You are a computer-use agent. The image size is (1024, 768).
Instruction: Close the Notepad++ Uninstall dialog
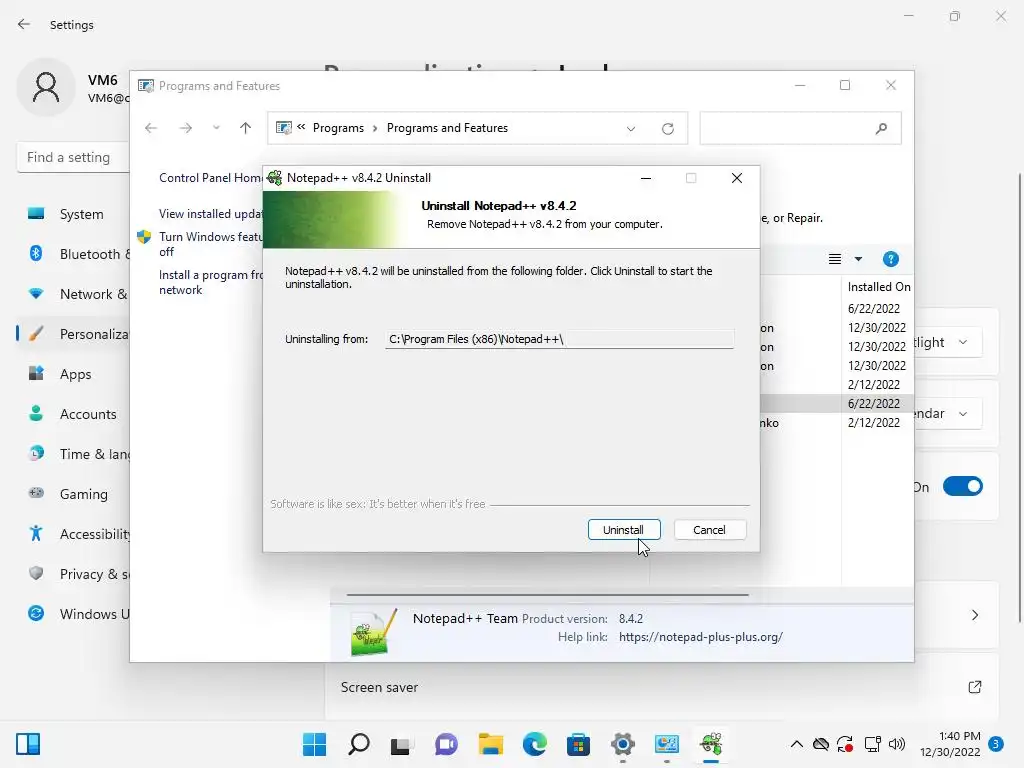pos(737,178)
